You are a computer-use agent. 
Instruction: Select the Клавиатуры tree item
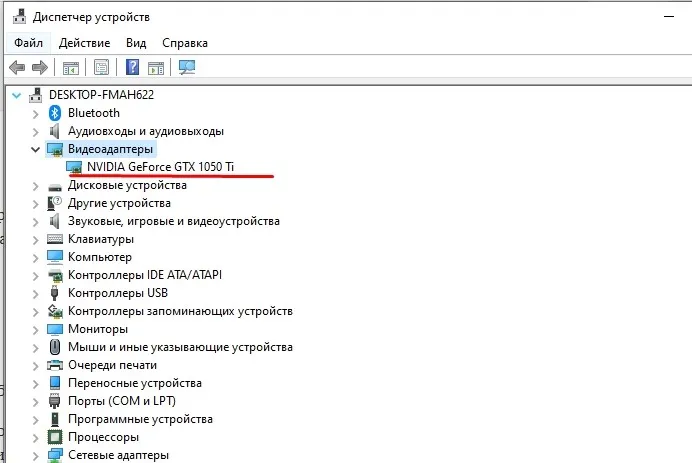point(100,239)
